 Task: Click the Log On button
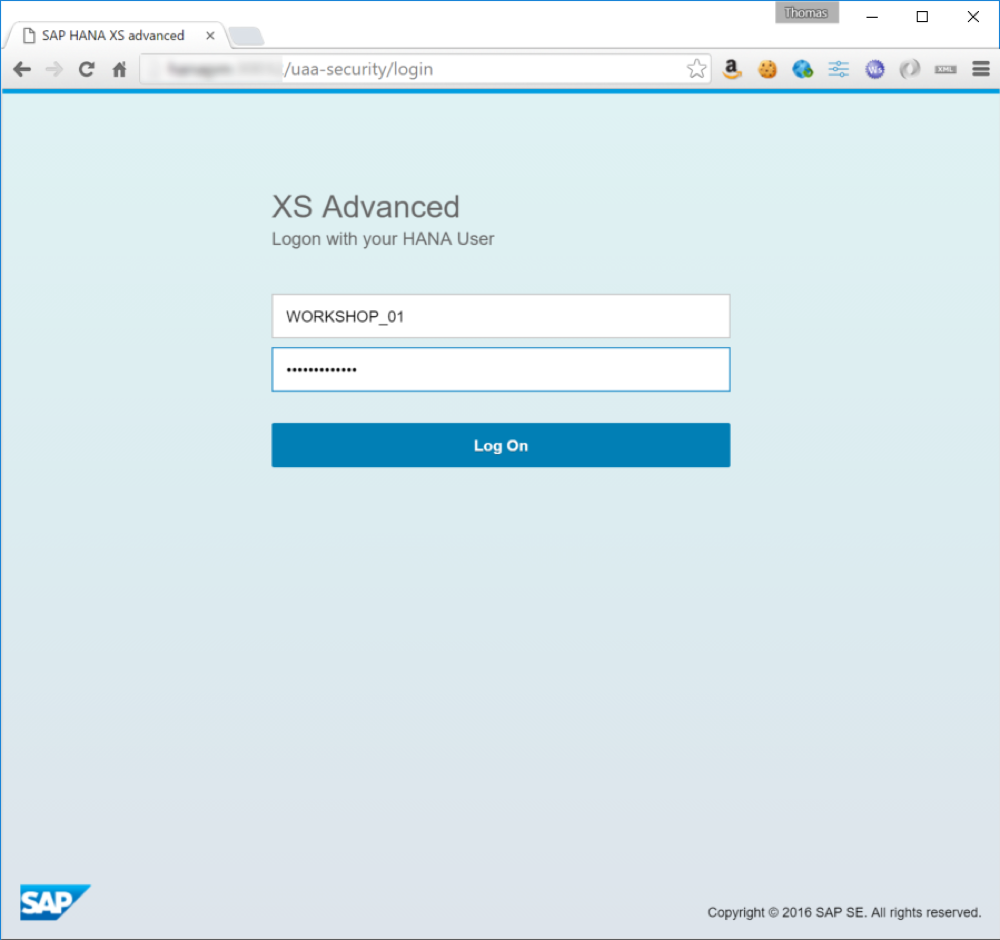[x=501, y=445]
